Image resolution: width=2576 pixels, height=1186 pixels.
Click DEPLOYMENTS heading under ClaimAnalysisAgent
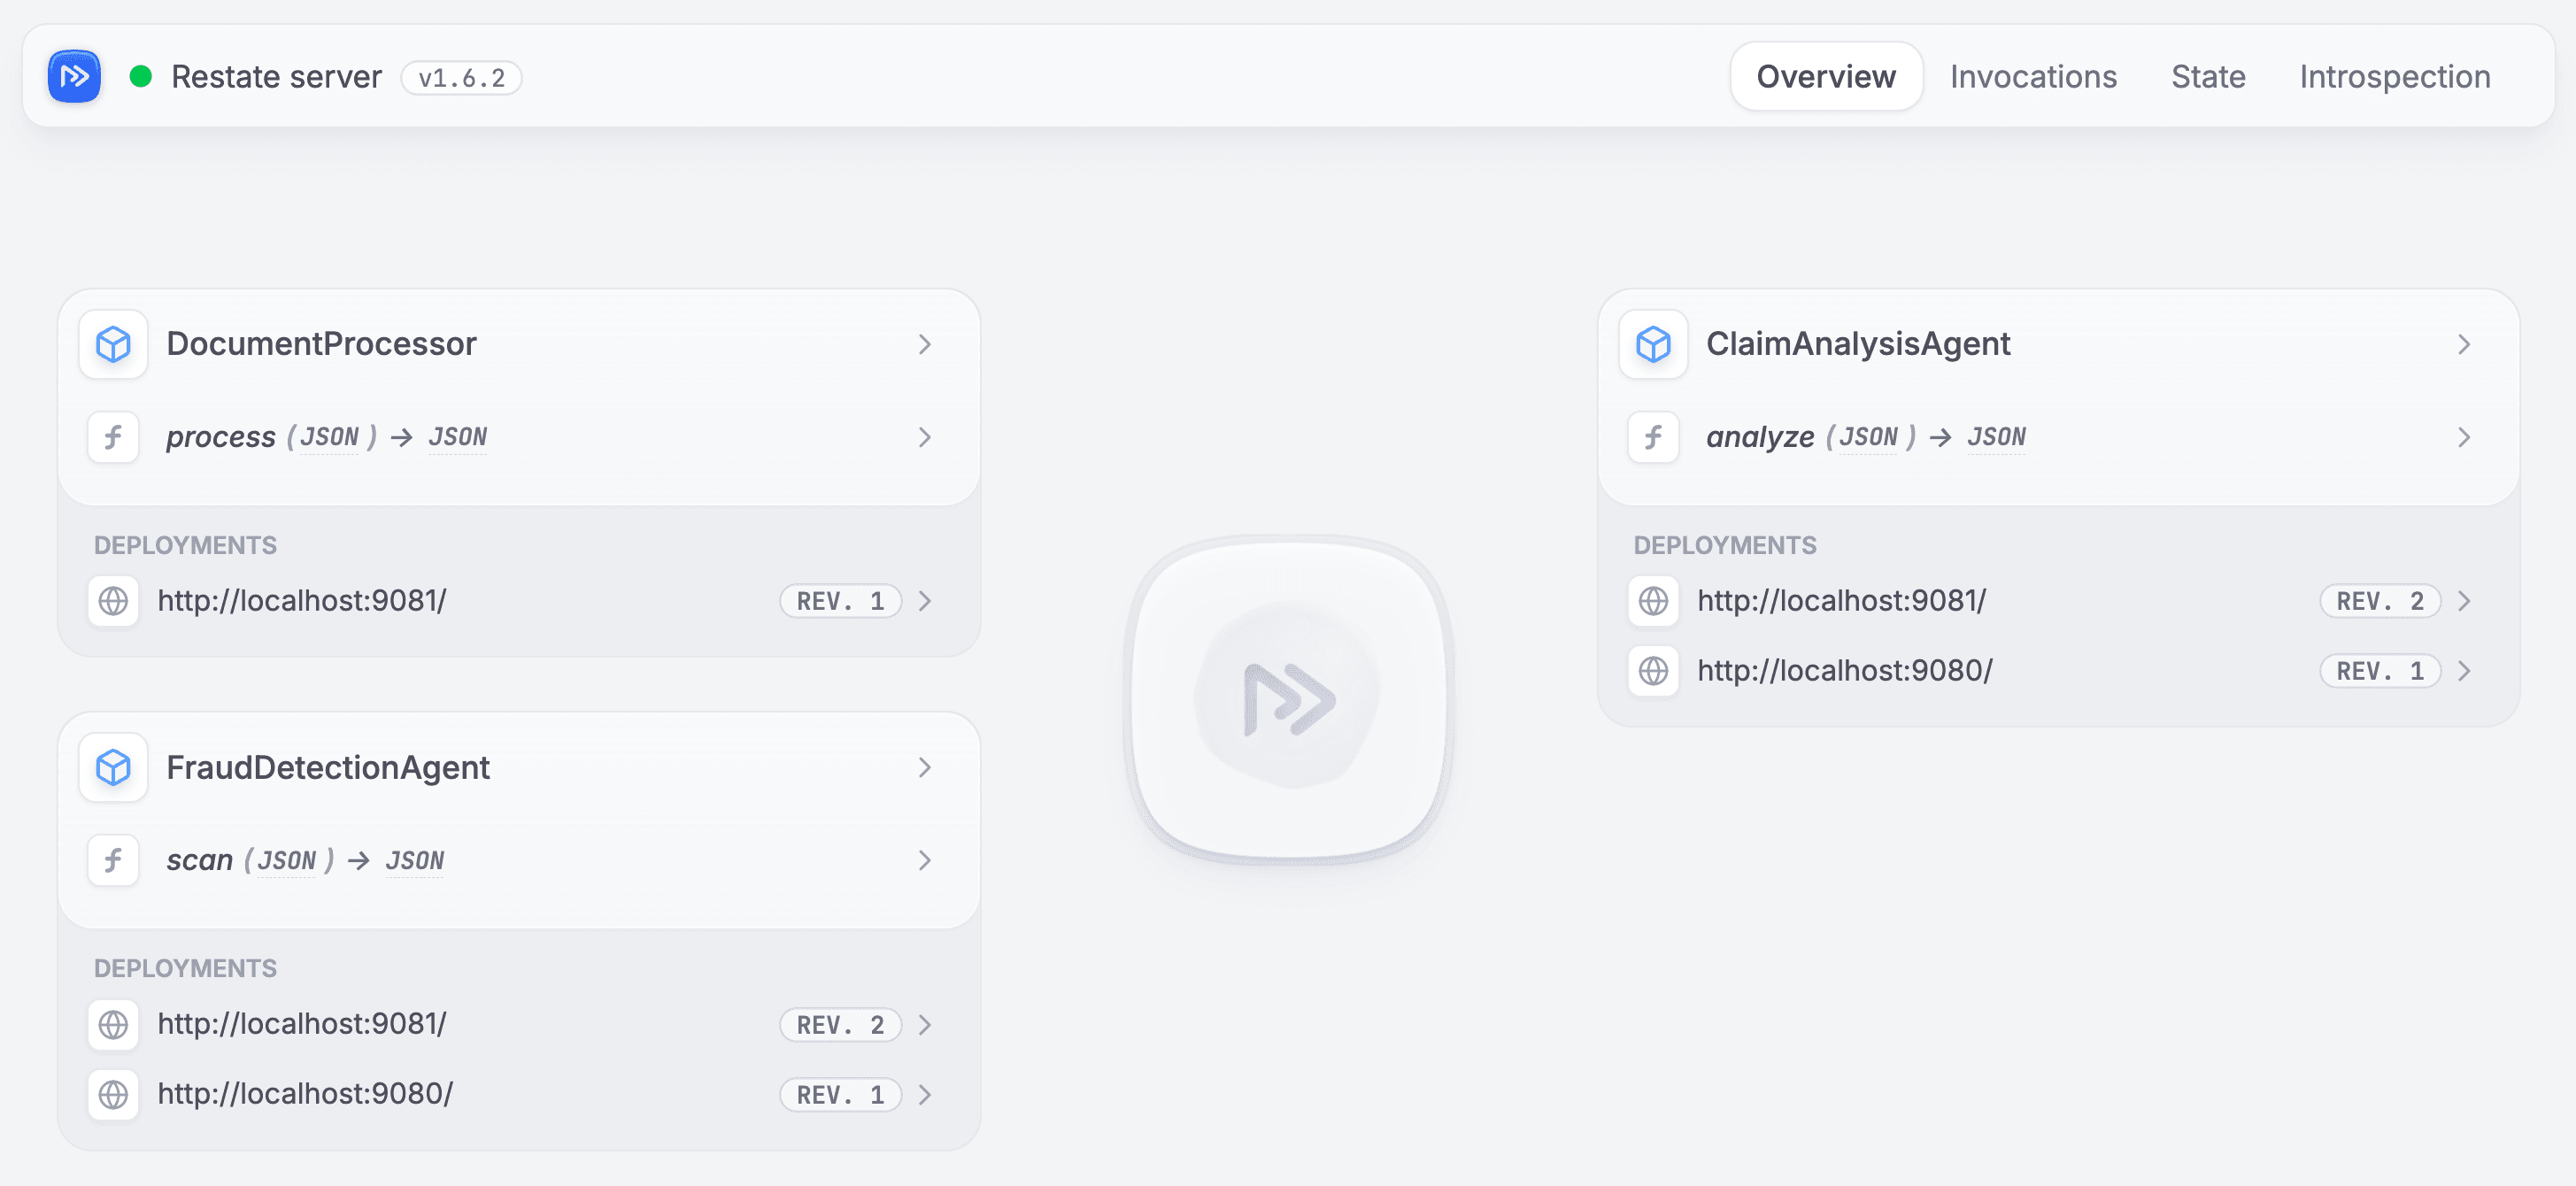tap(1725, 545)
